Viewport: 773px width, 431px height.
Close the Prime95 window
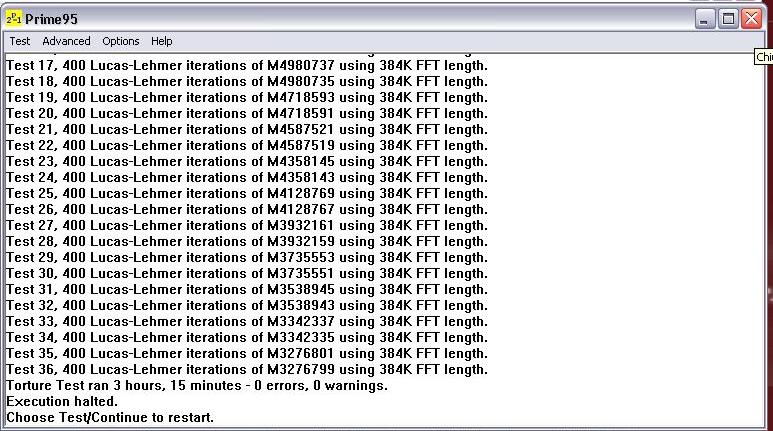752,20
